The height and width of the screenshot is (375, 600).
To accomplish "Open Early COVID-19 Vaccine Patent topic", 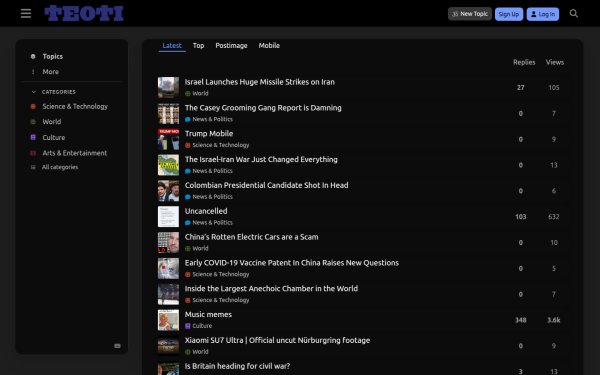I will click(292, 263).
